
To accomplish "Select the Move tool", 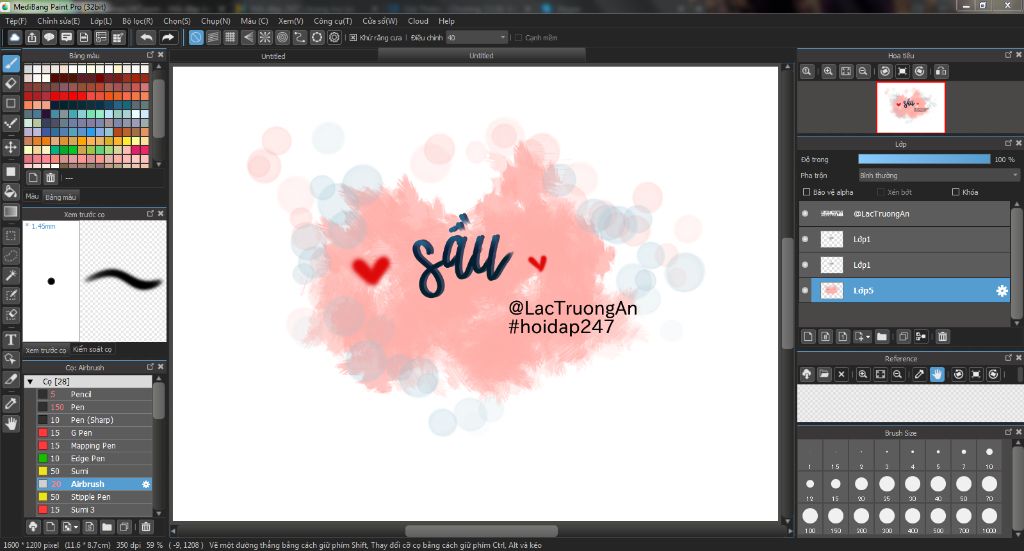I will point(10,148).
